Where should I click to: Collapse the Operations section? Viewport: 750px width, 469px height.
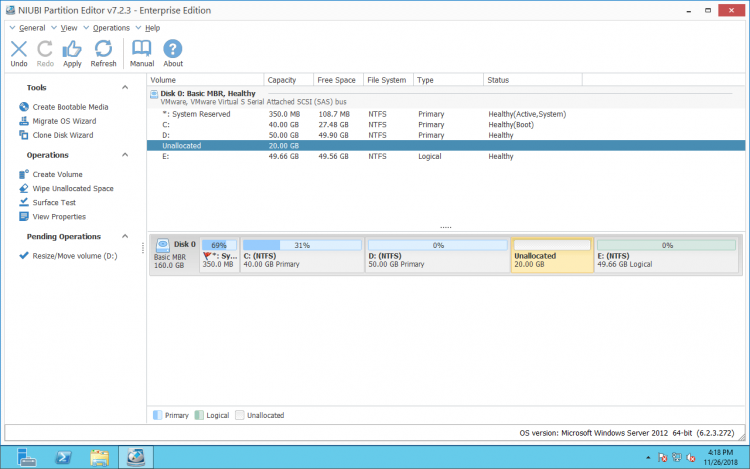point(125,156)
